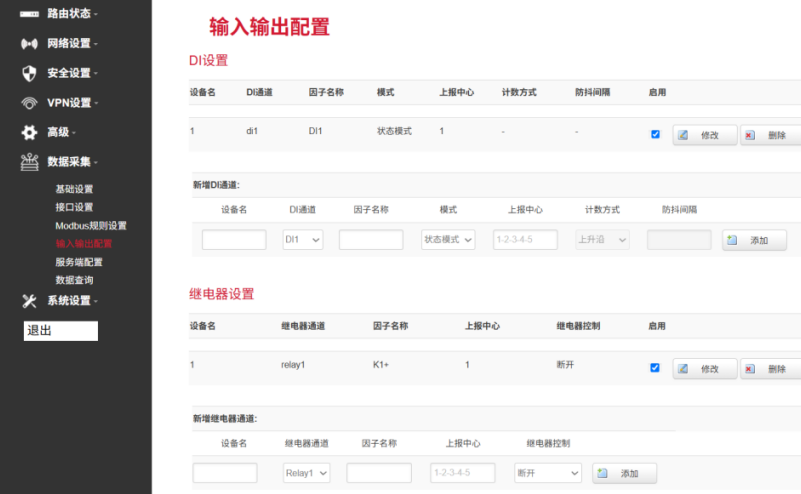The height and width of the screenshot is (494, 801).
Task: Open 数据查询 submenu item
Action: pos(74,280)
